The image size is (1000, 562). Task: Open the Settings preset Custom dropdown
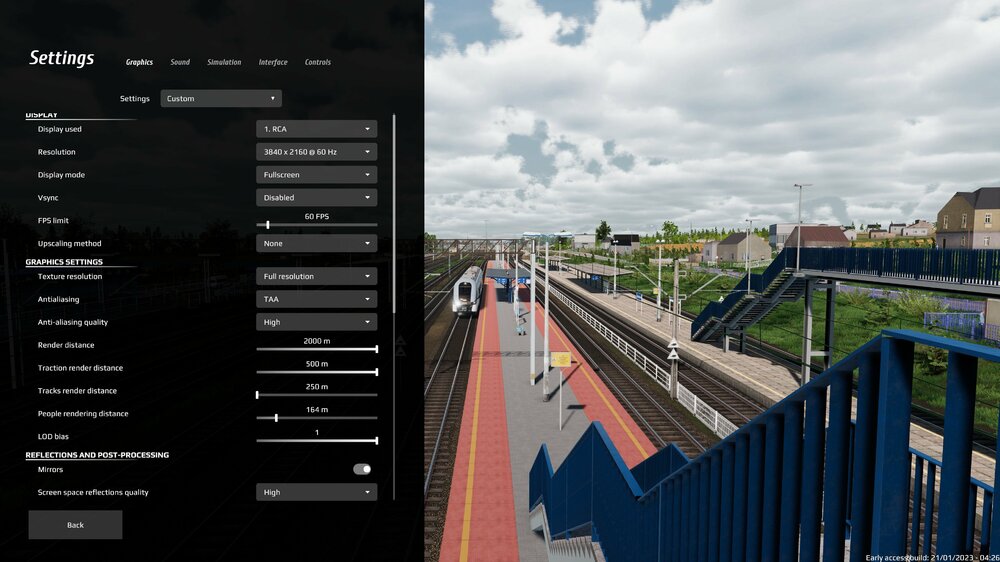click(221, 99)
